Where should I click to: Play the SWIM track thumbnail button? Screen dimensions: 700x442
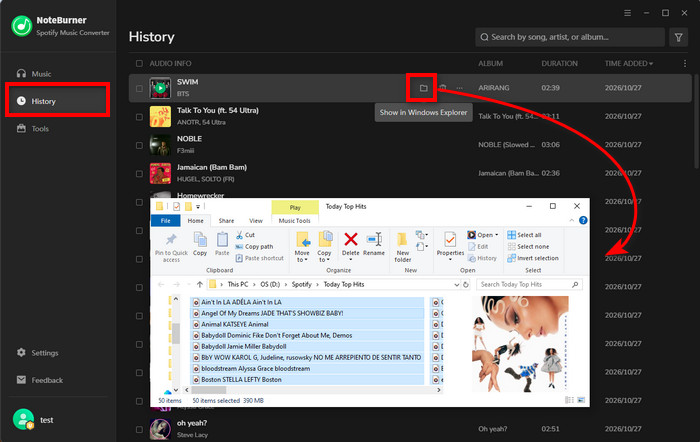(x=160, y=88)
